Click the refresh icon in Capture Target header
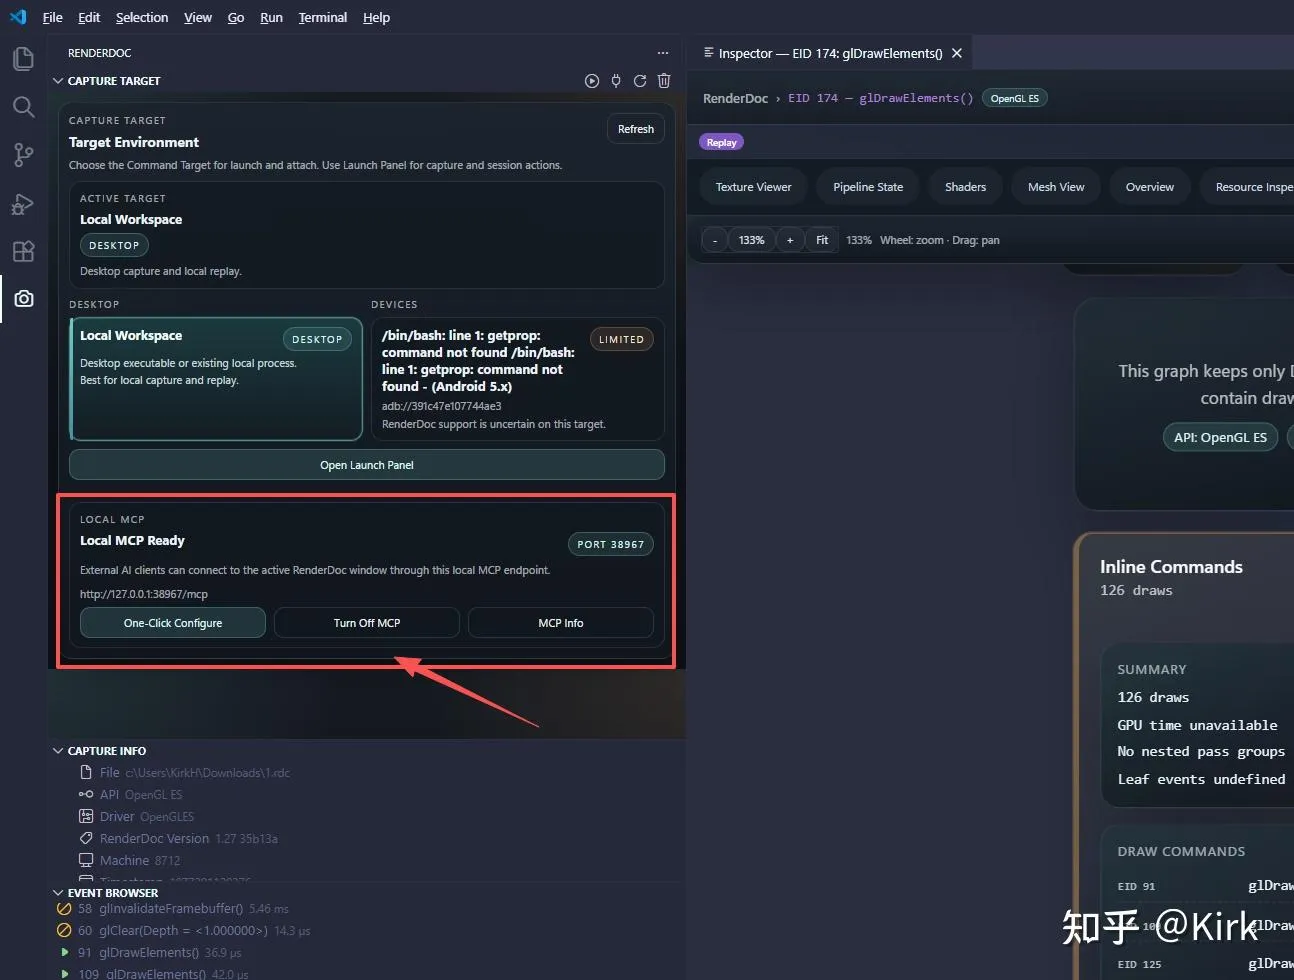Screen dimensions: 1294x980 640,81
